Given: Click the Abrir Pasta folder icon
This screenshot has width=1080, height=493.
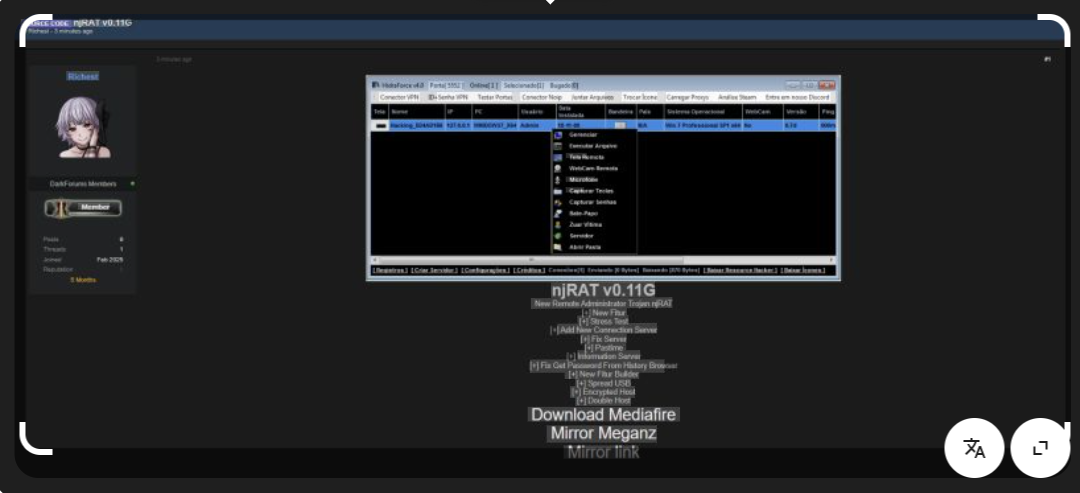Looking at the screenshot, I should tap(558, 247).
